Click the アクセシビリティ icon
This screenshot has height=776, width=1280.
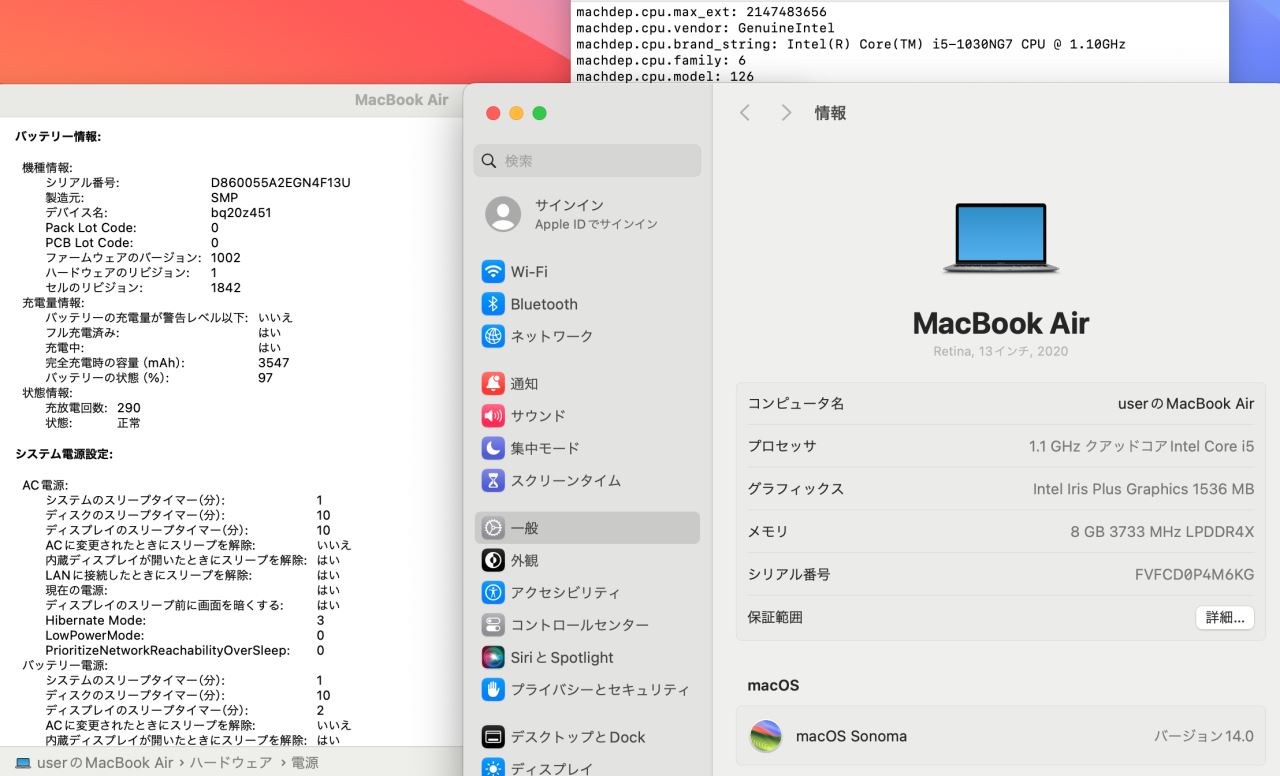[493, 593]
